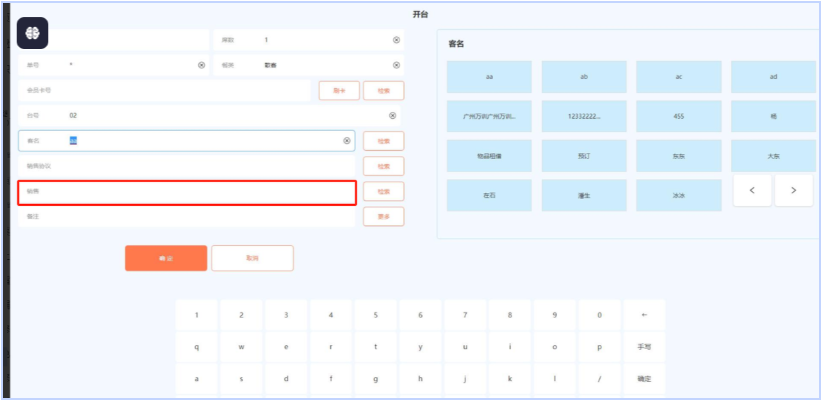
Task: Click the brain logo icon
Action: (x=32, y=34)
